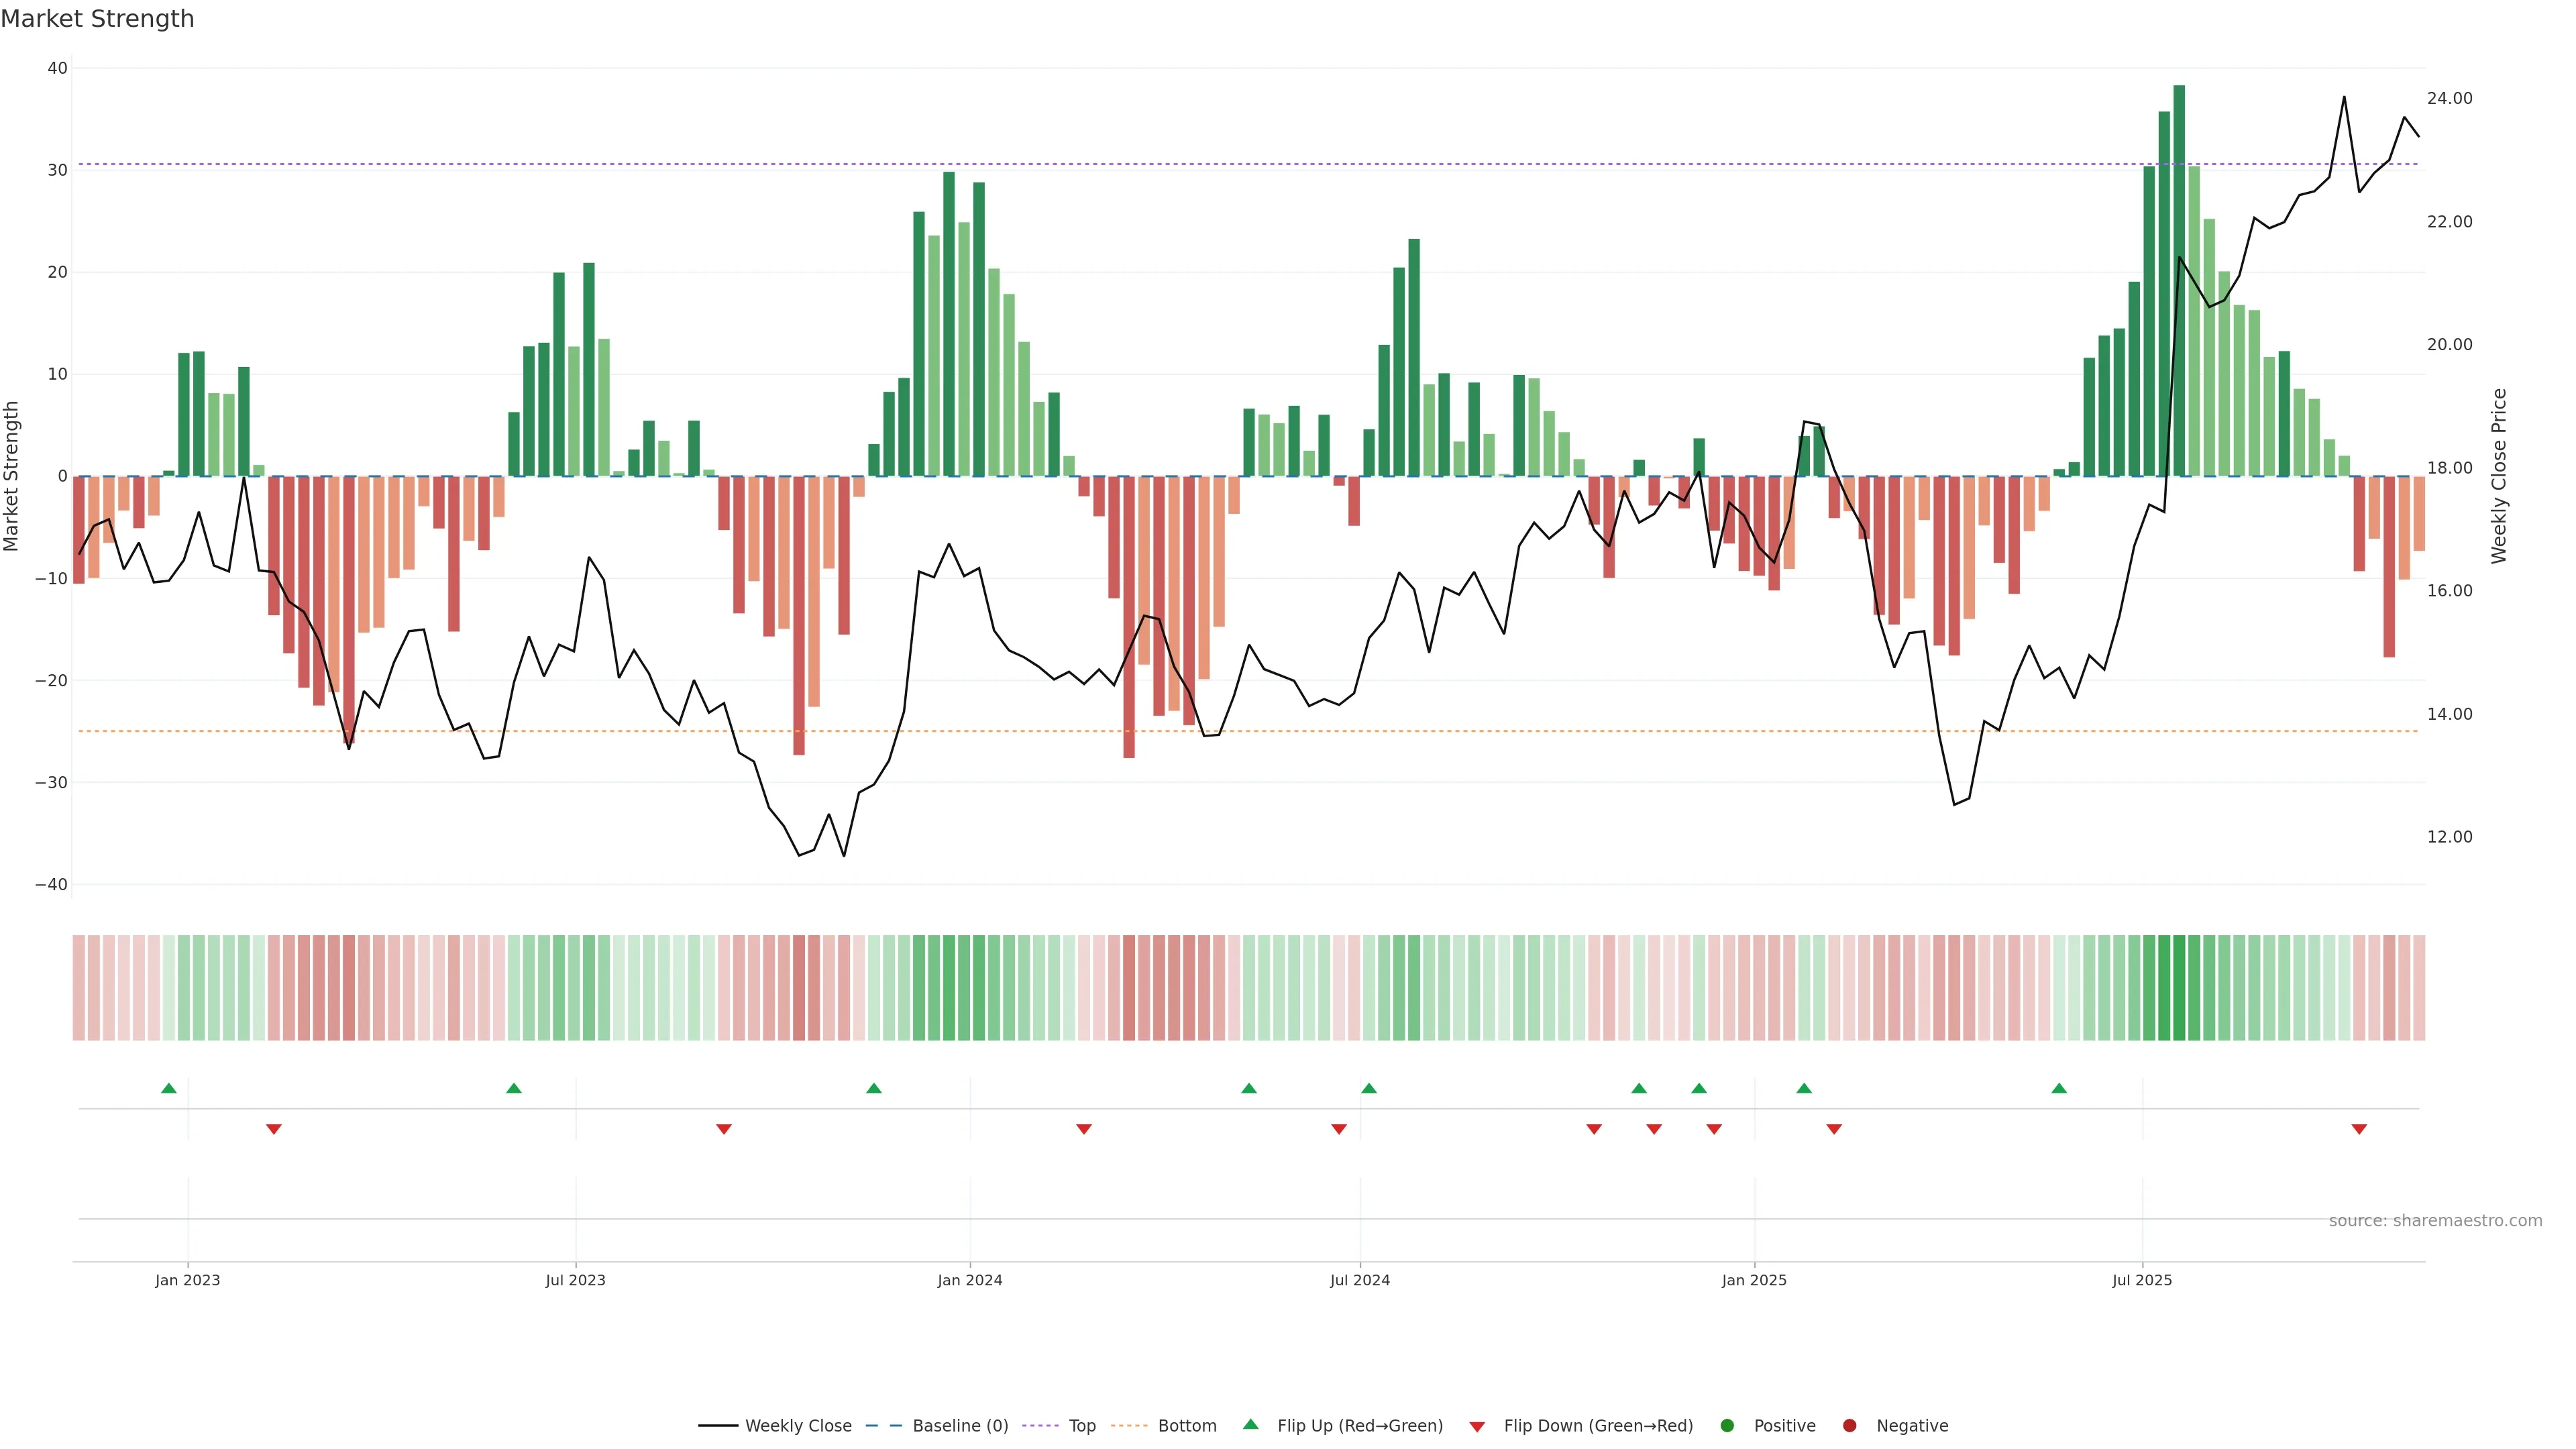The image size is (2576, 1449).
Task: Click the 24.00 label on the price axis
Action: (x=2449, y=98)
